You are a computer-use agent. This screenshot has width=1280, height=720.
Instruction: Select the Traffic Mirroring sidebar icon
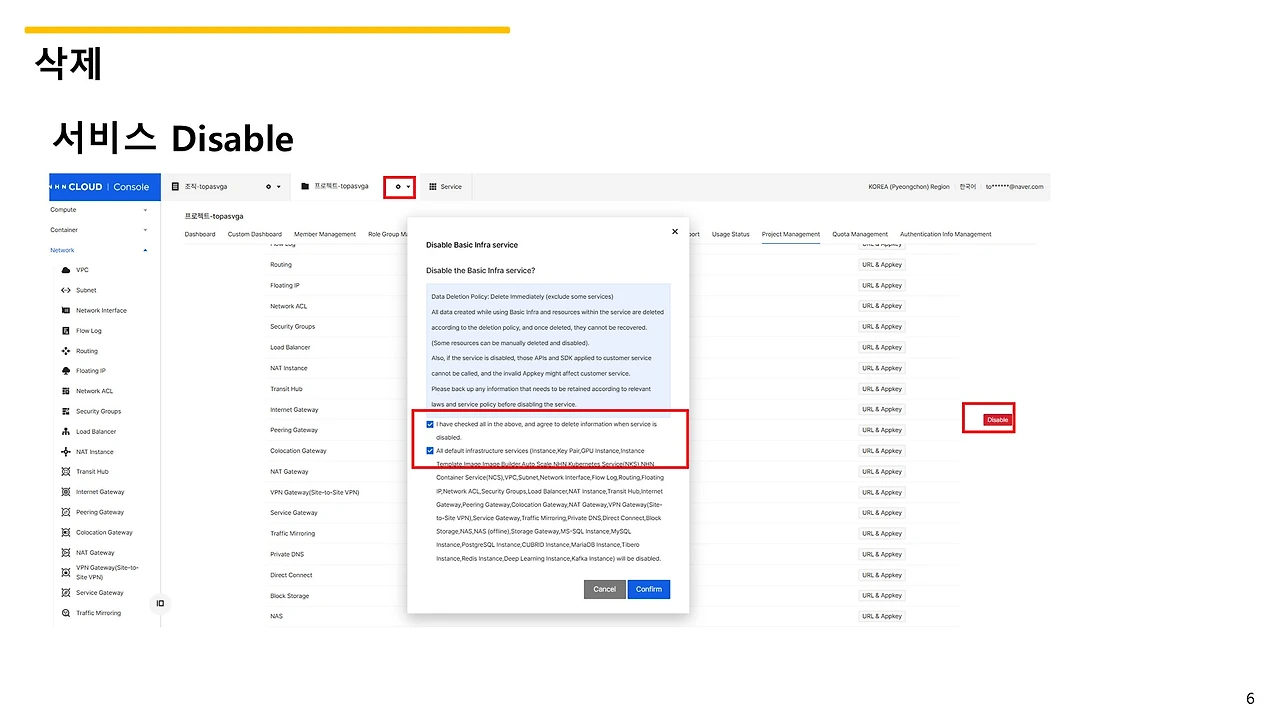tap(66, 613)
